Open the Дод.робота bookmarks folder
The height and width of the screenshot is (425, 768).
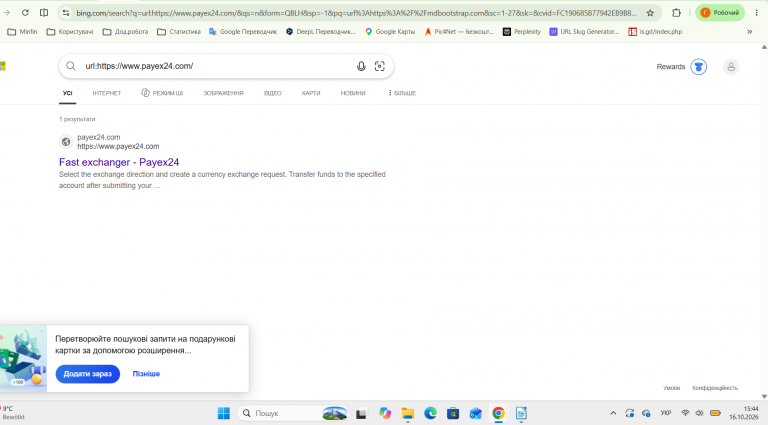pos(125,32)
